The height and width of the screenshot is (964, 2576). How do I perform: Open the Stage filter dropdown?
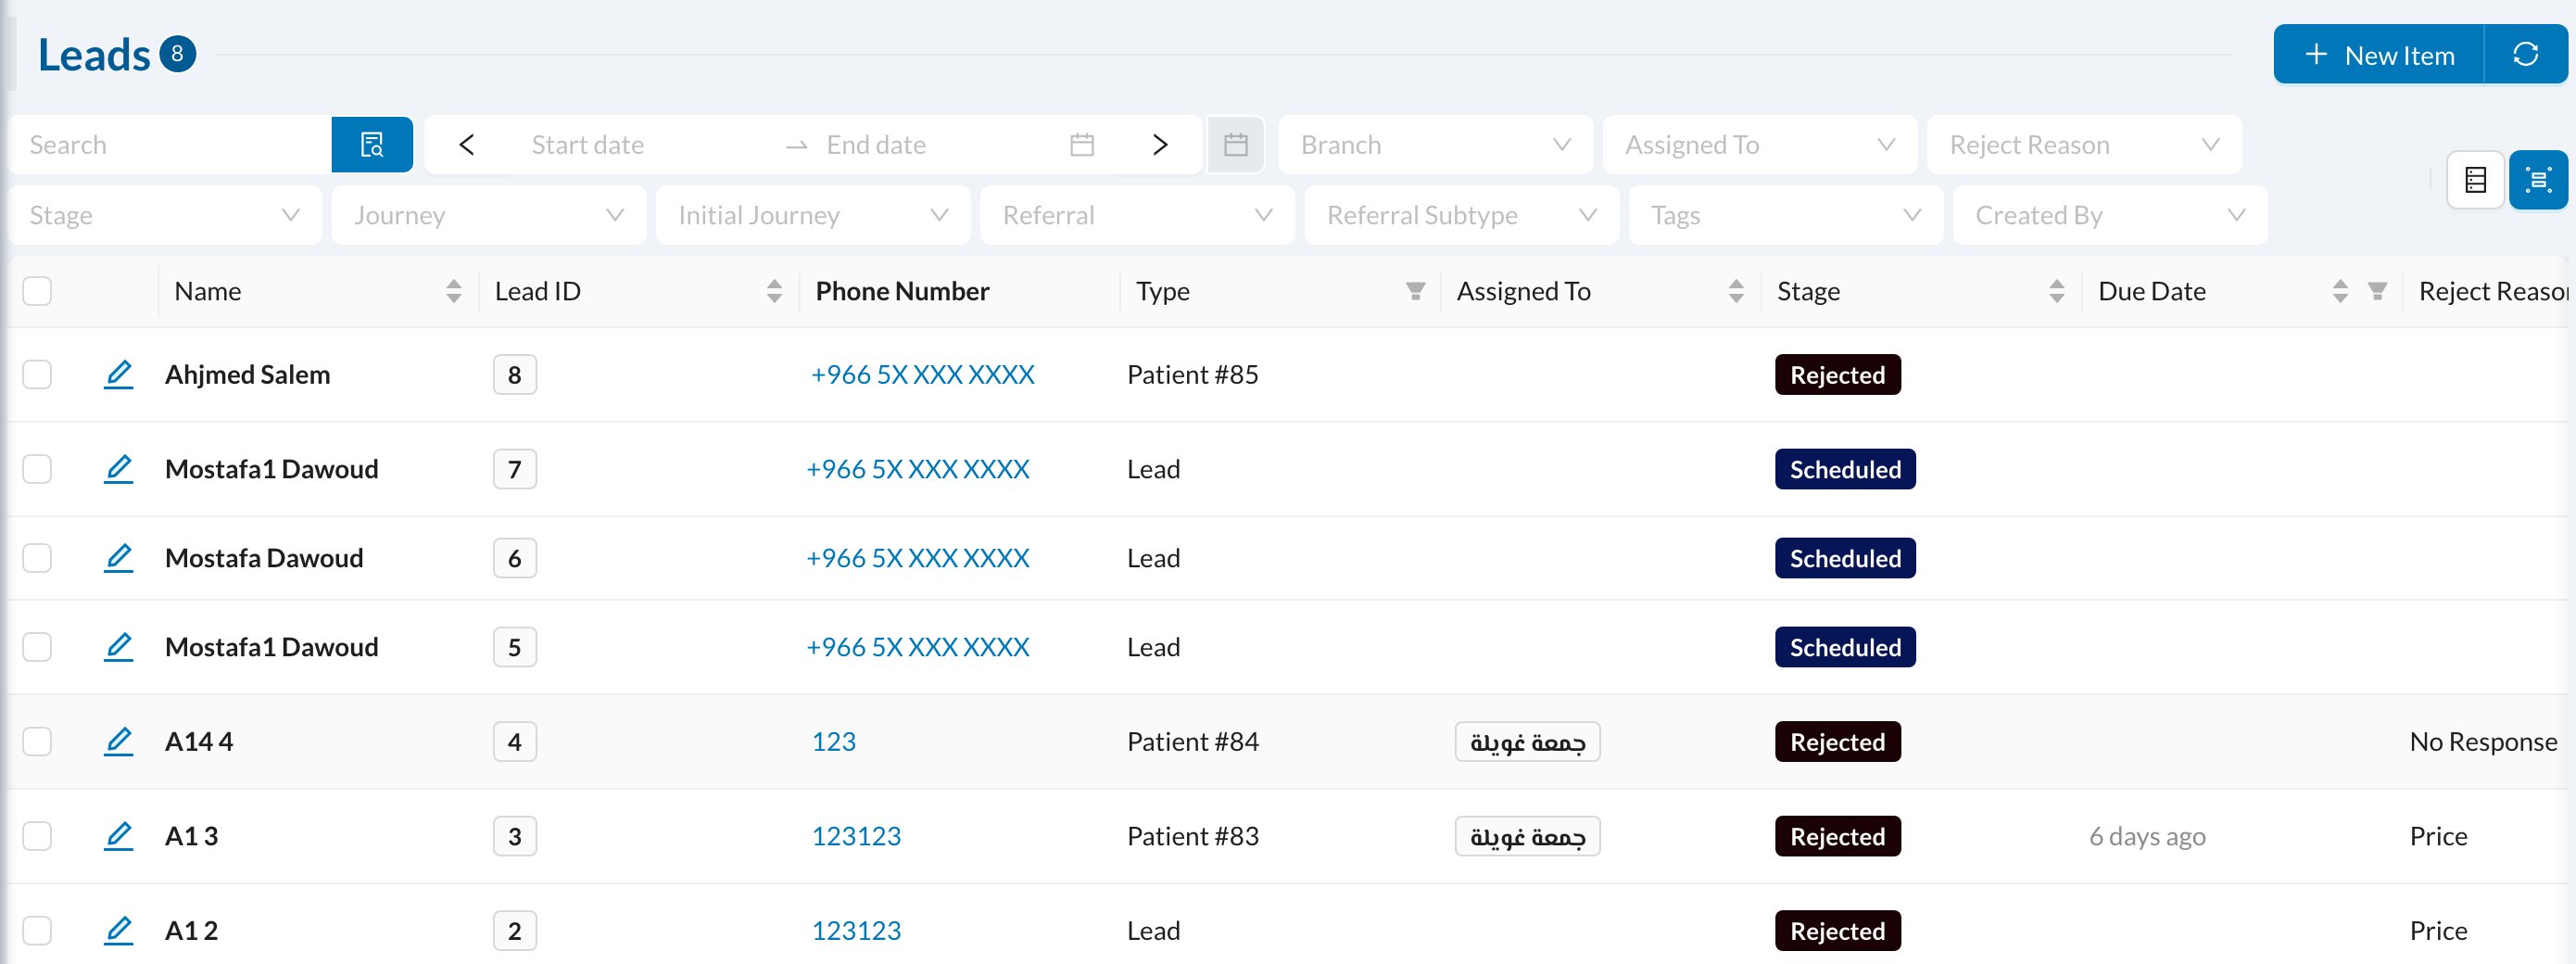(165, 215)
